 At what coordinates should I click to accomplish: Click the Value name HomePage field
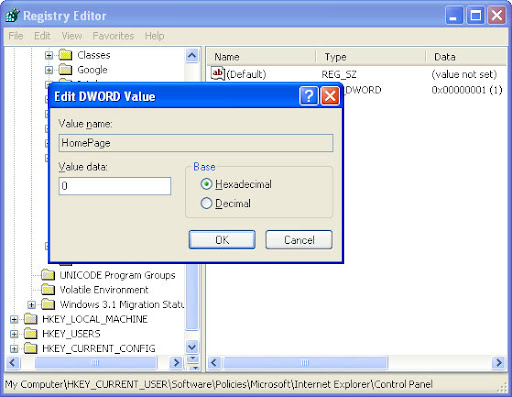[196, 143]
